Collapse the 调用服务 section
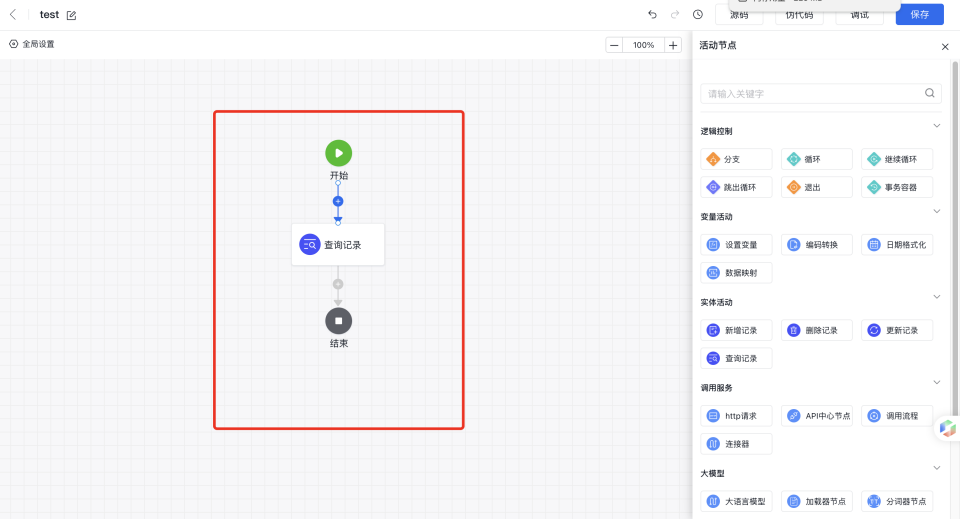 [x=937, y=382]
